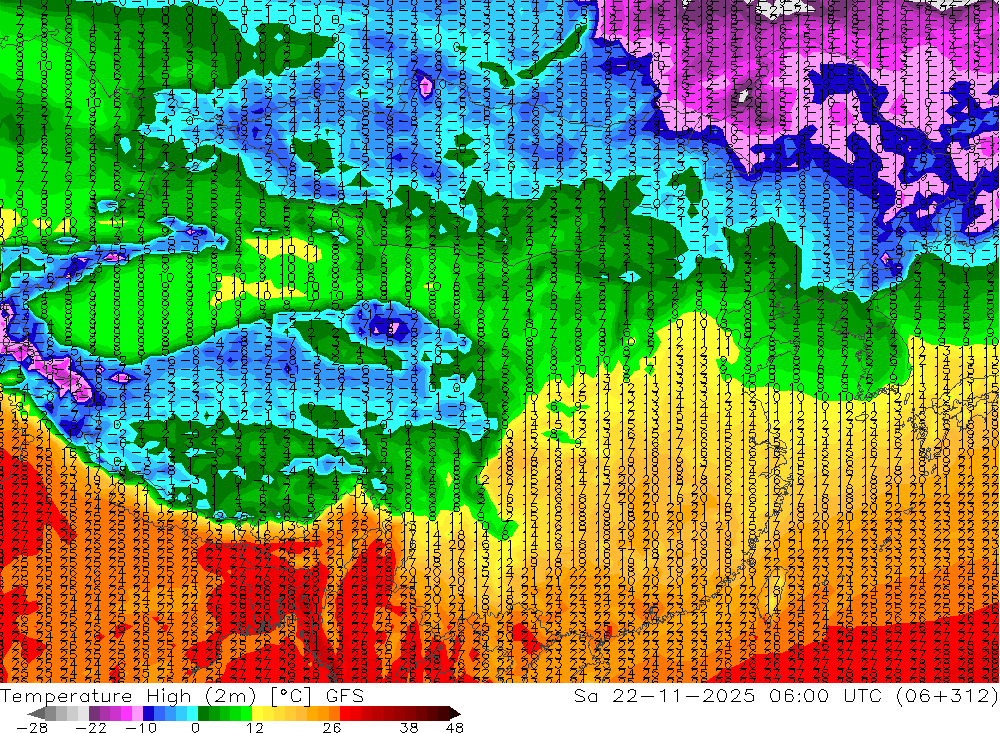This screenshot has width=1000, height=733.
Task: Click the -10 legend label
Action: pyautogui.click(x=140, y=727)
